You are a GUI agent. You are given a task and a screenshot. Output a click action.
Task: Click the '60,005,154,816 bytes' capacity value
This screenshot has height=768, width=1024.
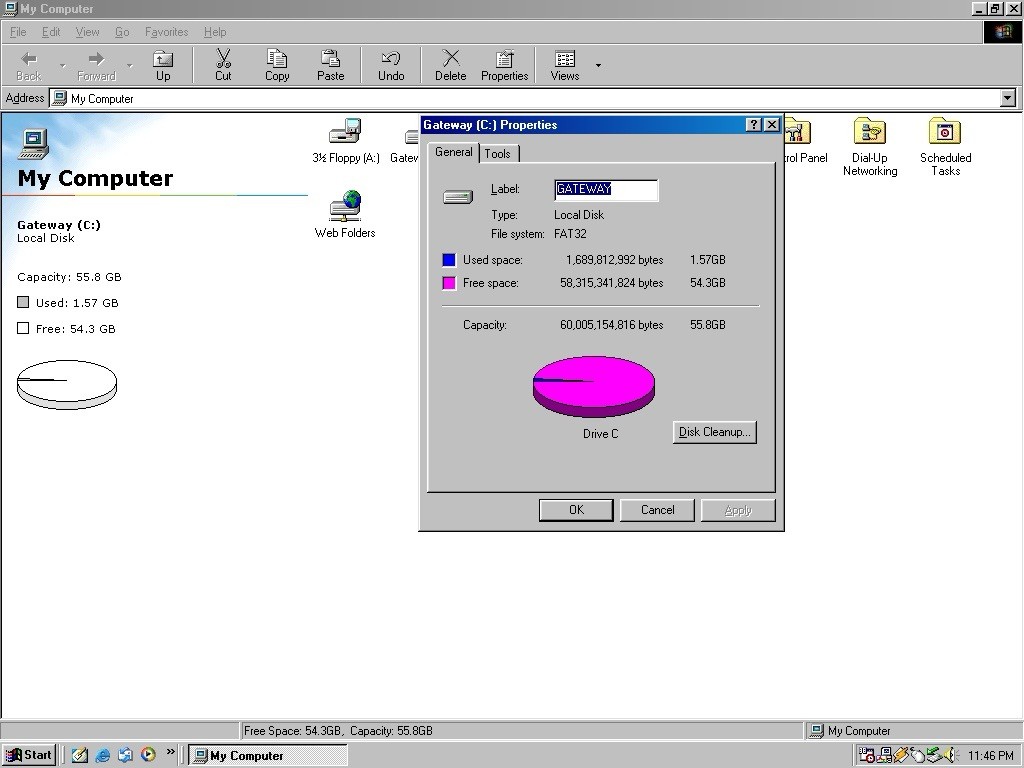pyautogui.click(x=612, y=325)
